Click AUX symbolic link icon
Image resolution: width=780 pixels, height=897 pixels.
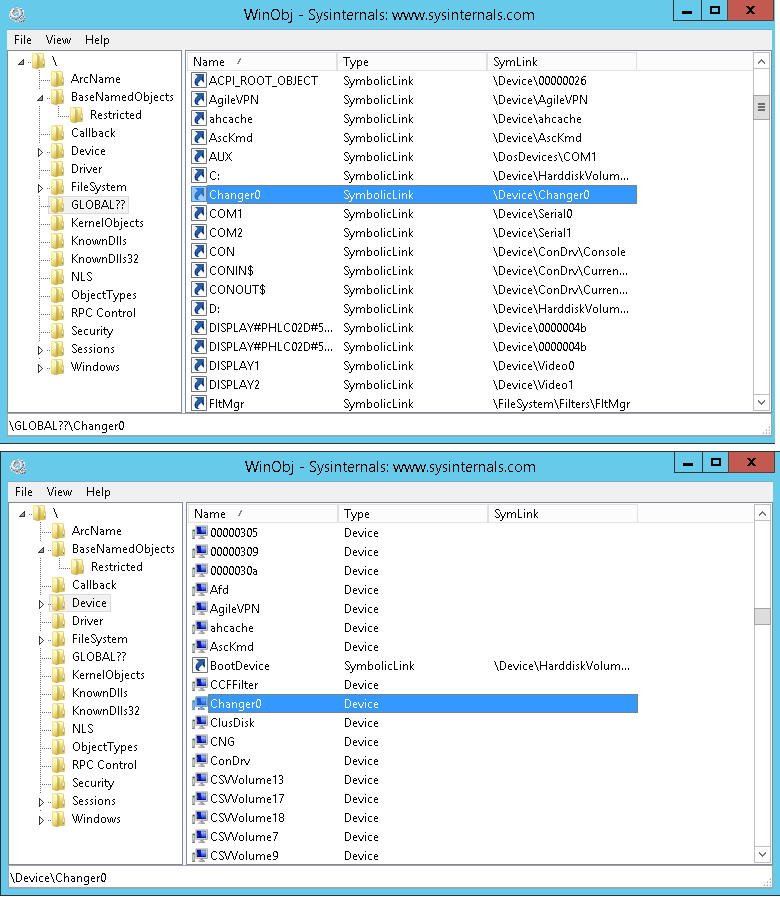(199, 156)
